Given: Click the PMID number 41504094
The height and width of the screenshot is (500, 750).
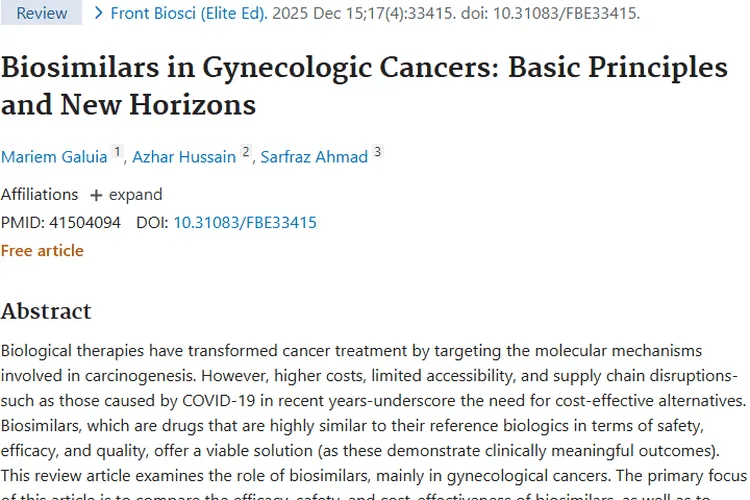Looking at the screenshot, I should tap(85, 223).
